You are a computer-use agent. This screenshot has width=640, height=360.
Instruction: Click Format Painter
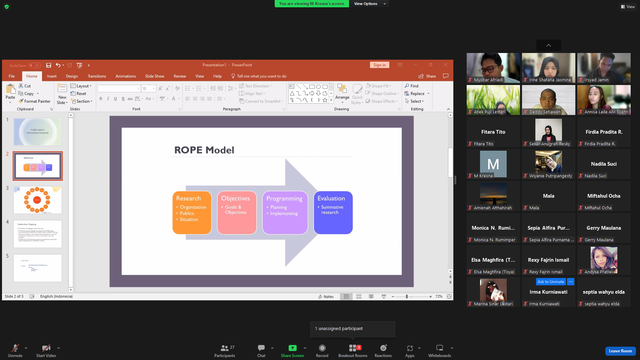(34, 101)
